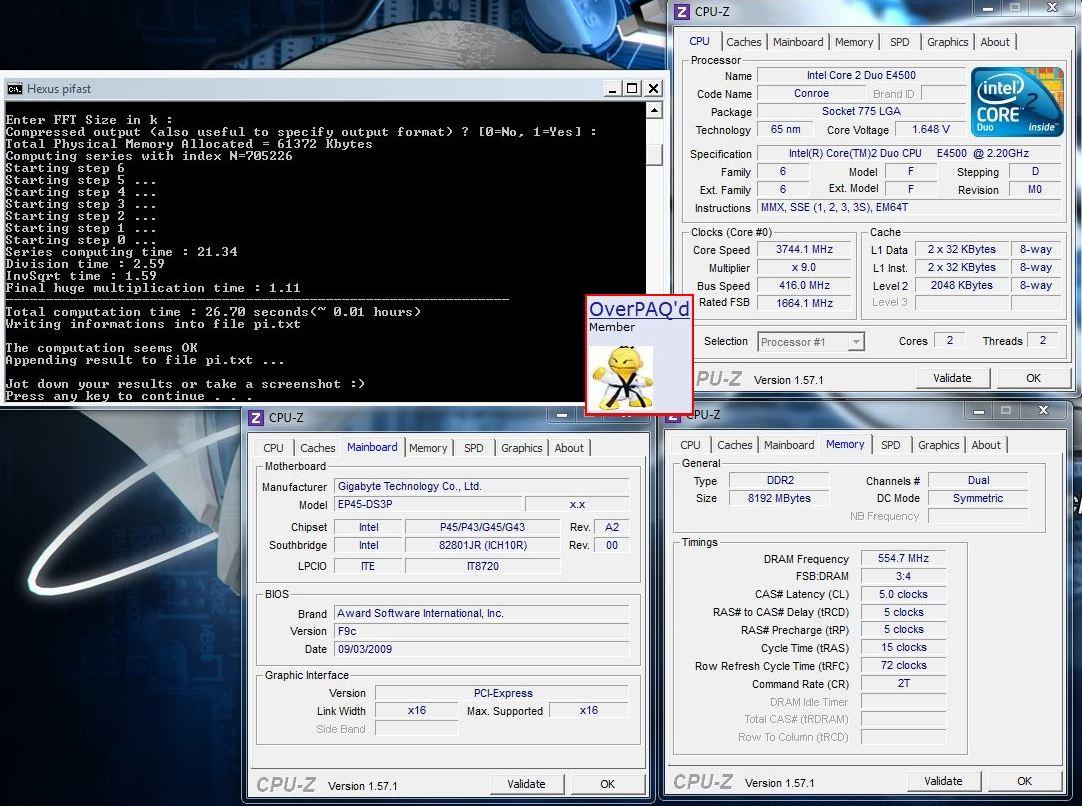Go to the Mainboard tab in the Memory window
This screenshot has width=1082, height=806.
pyautogui.click(x=789, y=445)
